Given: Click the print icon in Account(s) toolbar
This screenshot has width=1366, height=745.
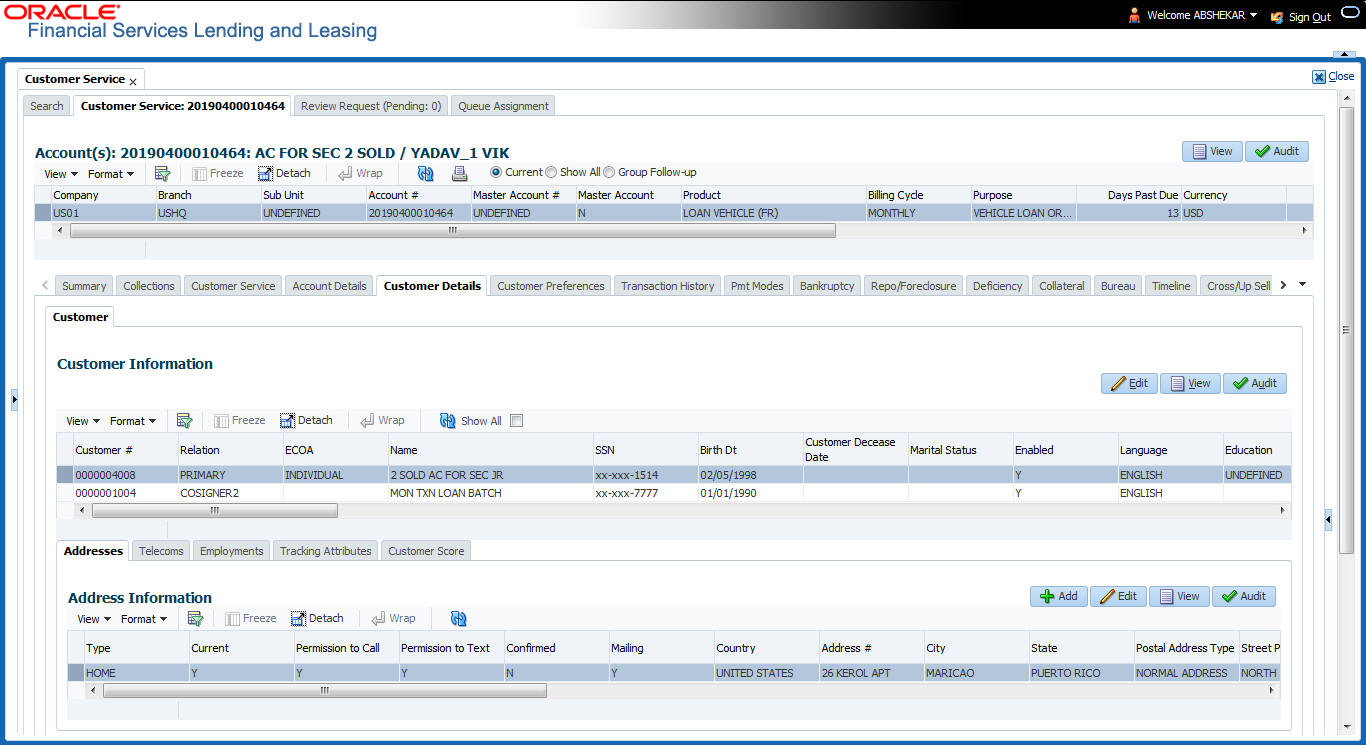Looking at the screenshot, I should pyautogui.click(x=459, y=173).
